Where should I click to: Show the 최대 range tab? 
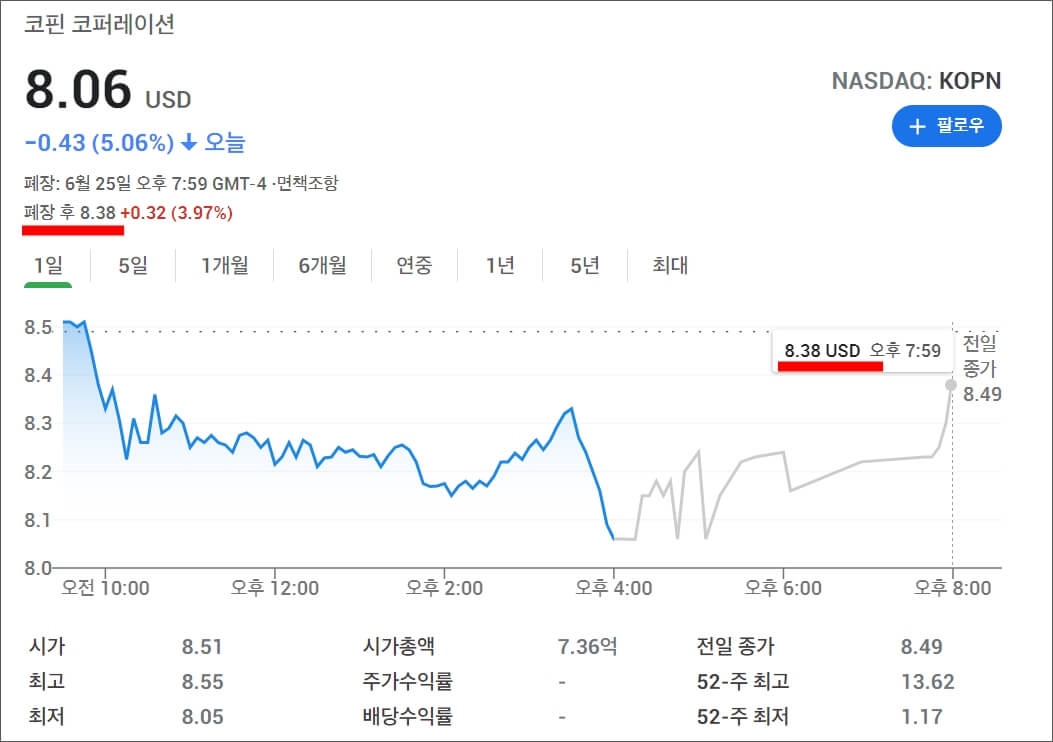pos(670,265)
